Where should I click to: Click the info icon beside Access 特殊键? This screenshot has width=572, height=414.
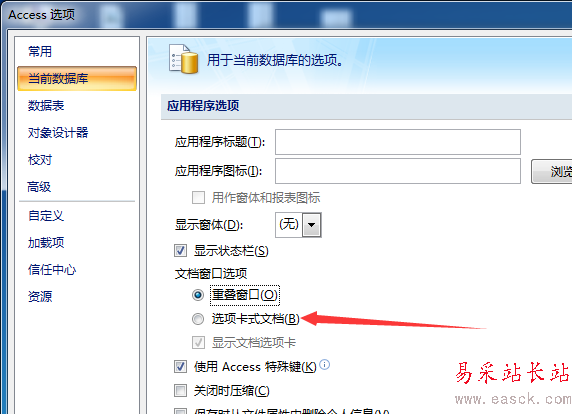coord(324,364)
